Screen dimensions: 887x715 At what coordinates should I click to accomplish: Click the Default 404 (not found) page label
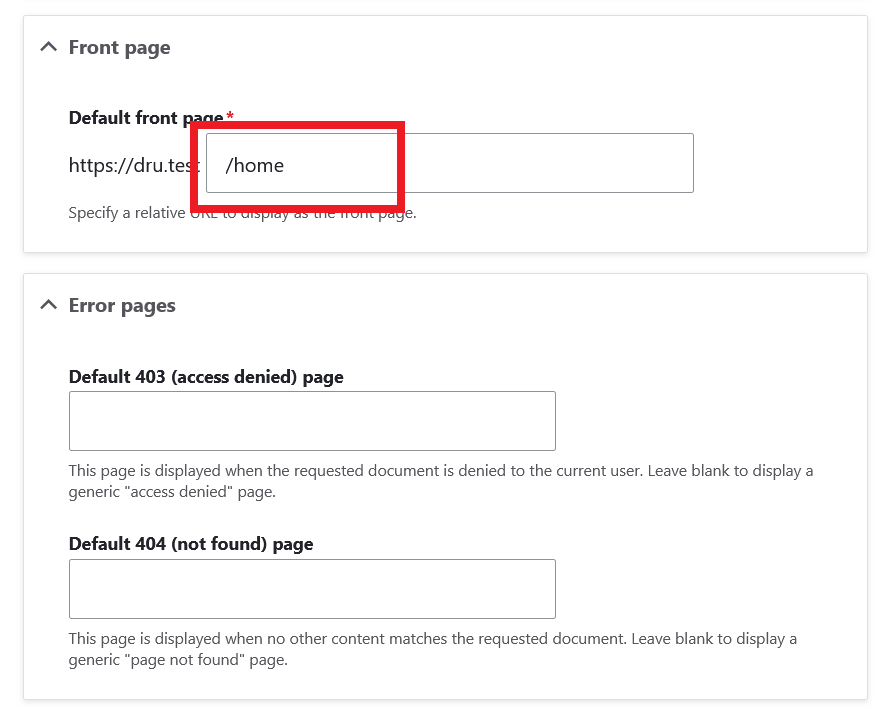click(190, 544)
